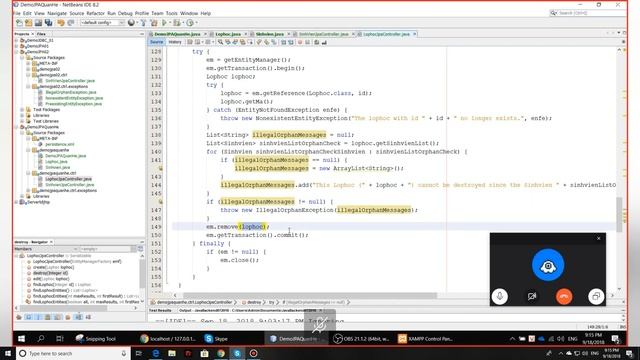
Task: Open OBS on the inner taskbar
Action: [x=361, y=338]
